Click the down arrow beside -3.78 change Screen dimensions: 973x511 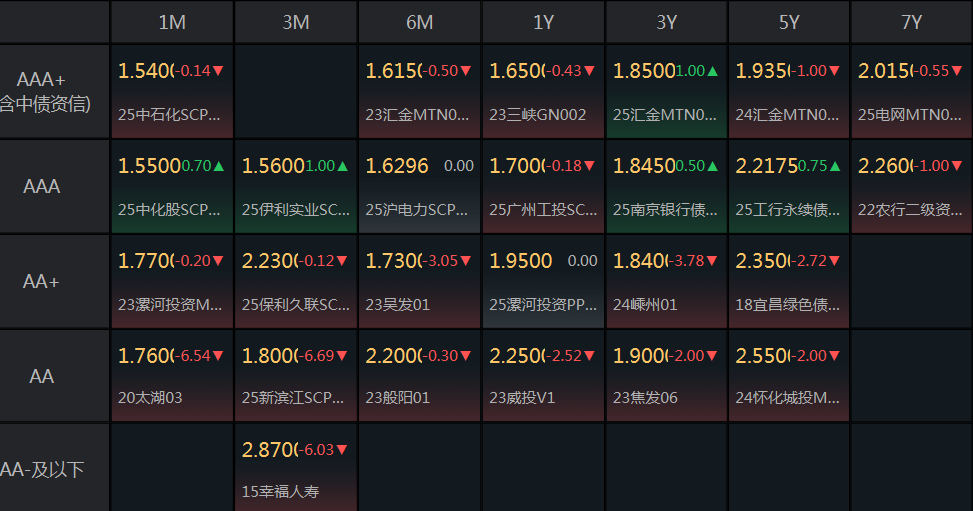(x=713, y=261)
